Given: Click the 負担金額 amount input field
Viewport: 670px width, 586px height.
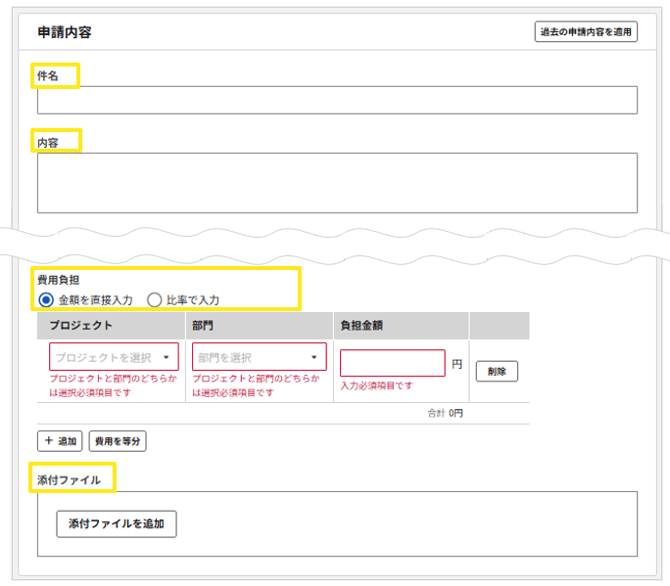Looking at the screenshot, I should coord(393,363).
